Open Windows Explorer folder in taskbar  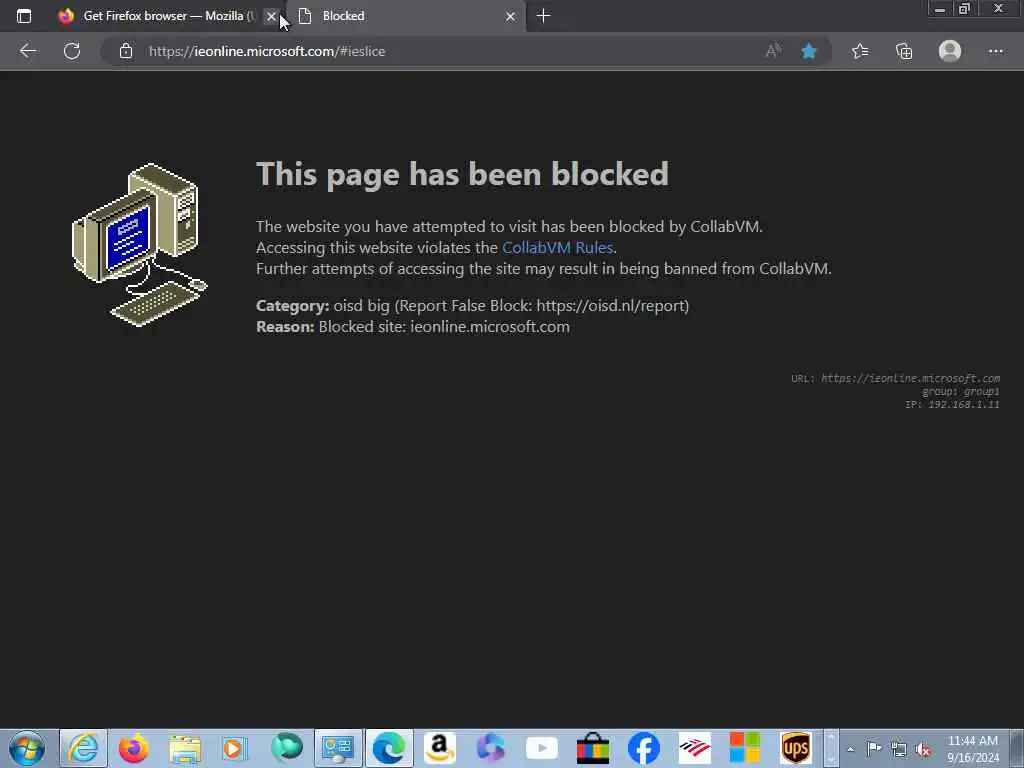pyautogui.click(x=185, y=748)
